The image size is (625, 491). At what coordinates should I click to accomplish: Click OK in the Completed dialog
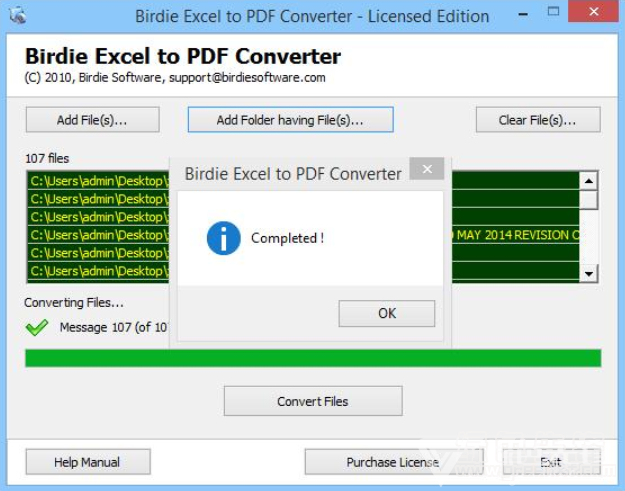(387, 313)
